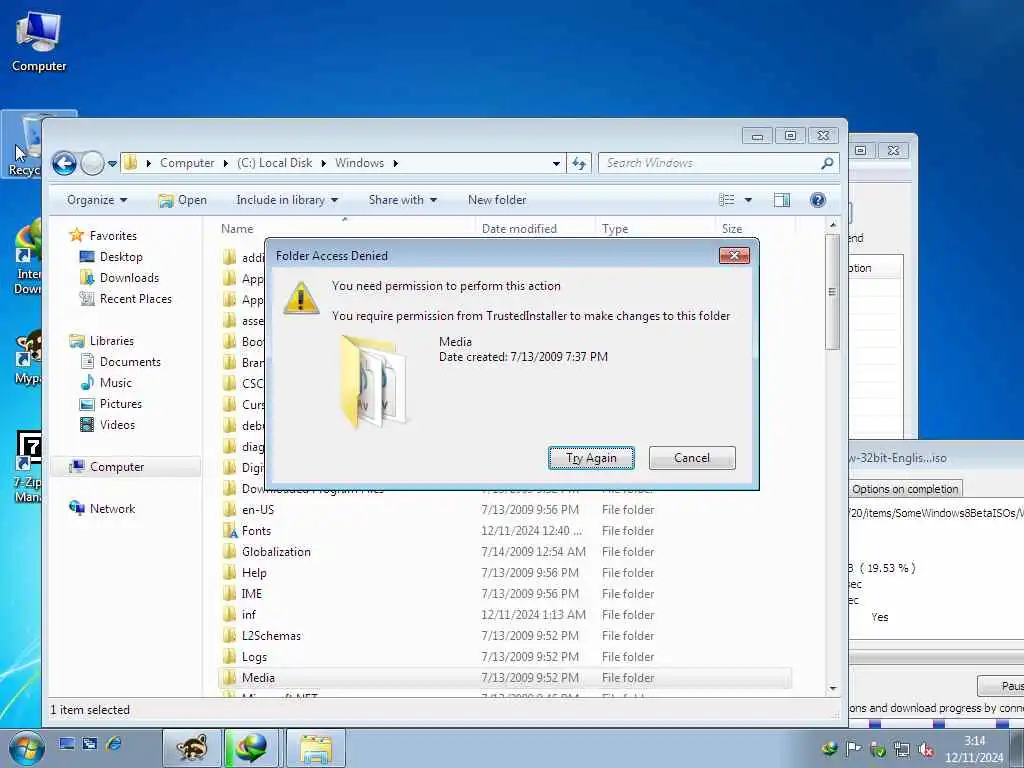
Task: Toggle the preview pane icon
Action: (x=782, y=200)
